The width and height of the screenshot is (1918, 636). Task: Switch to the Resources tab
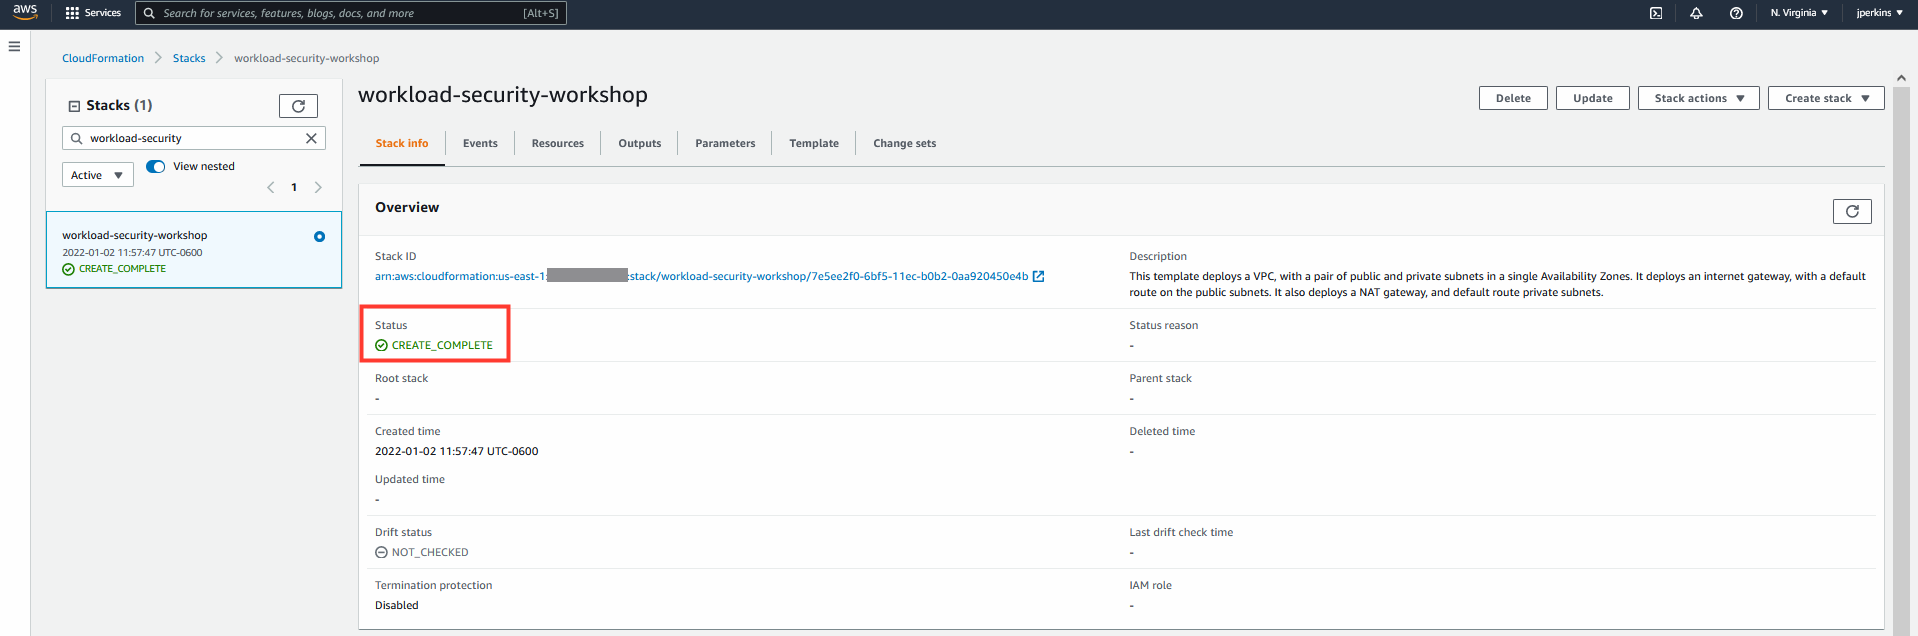558,144
